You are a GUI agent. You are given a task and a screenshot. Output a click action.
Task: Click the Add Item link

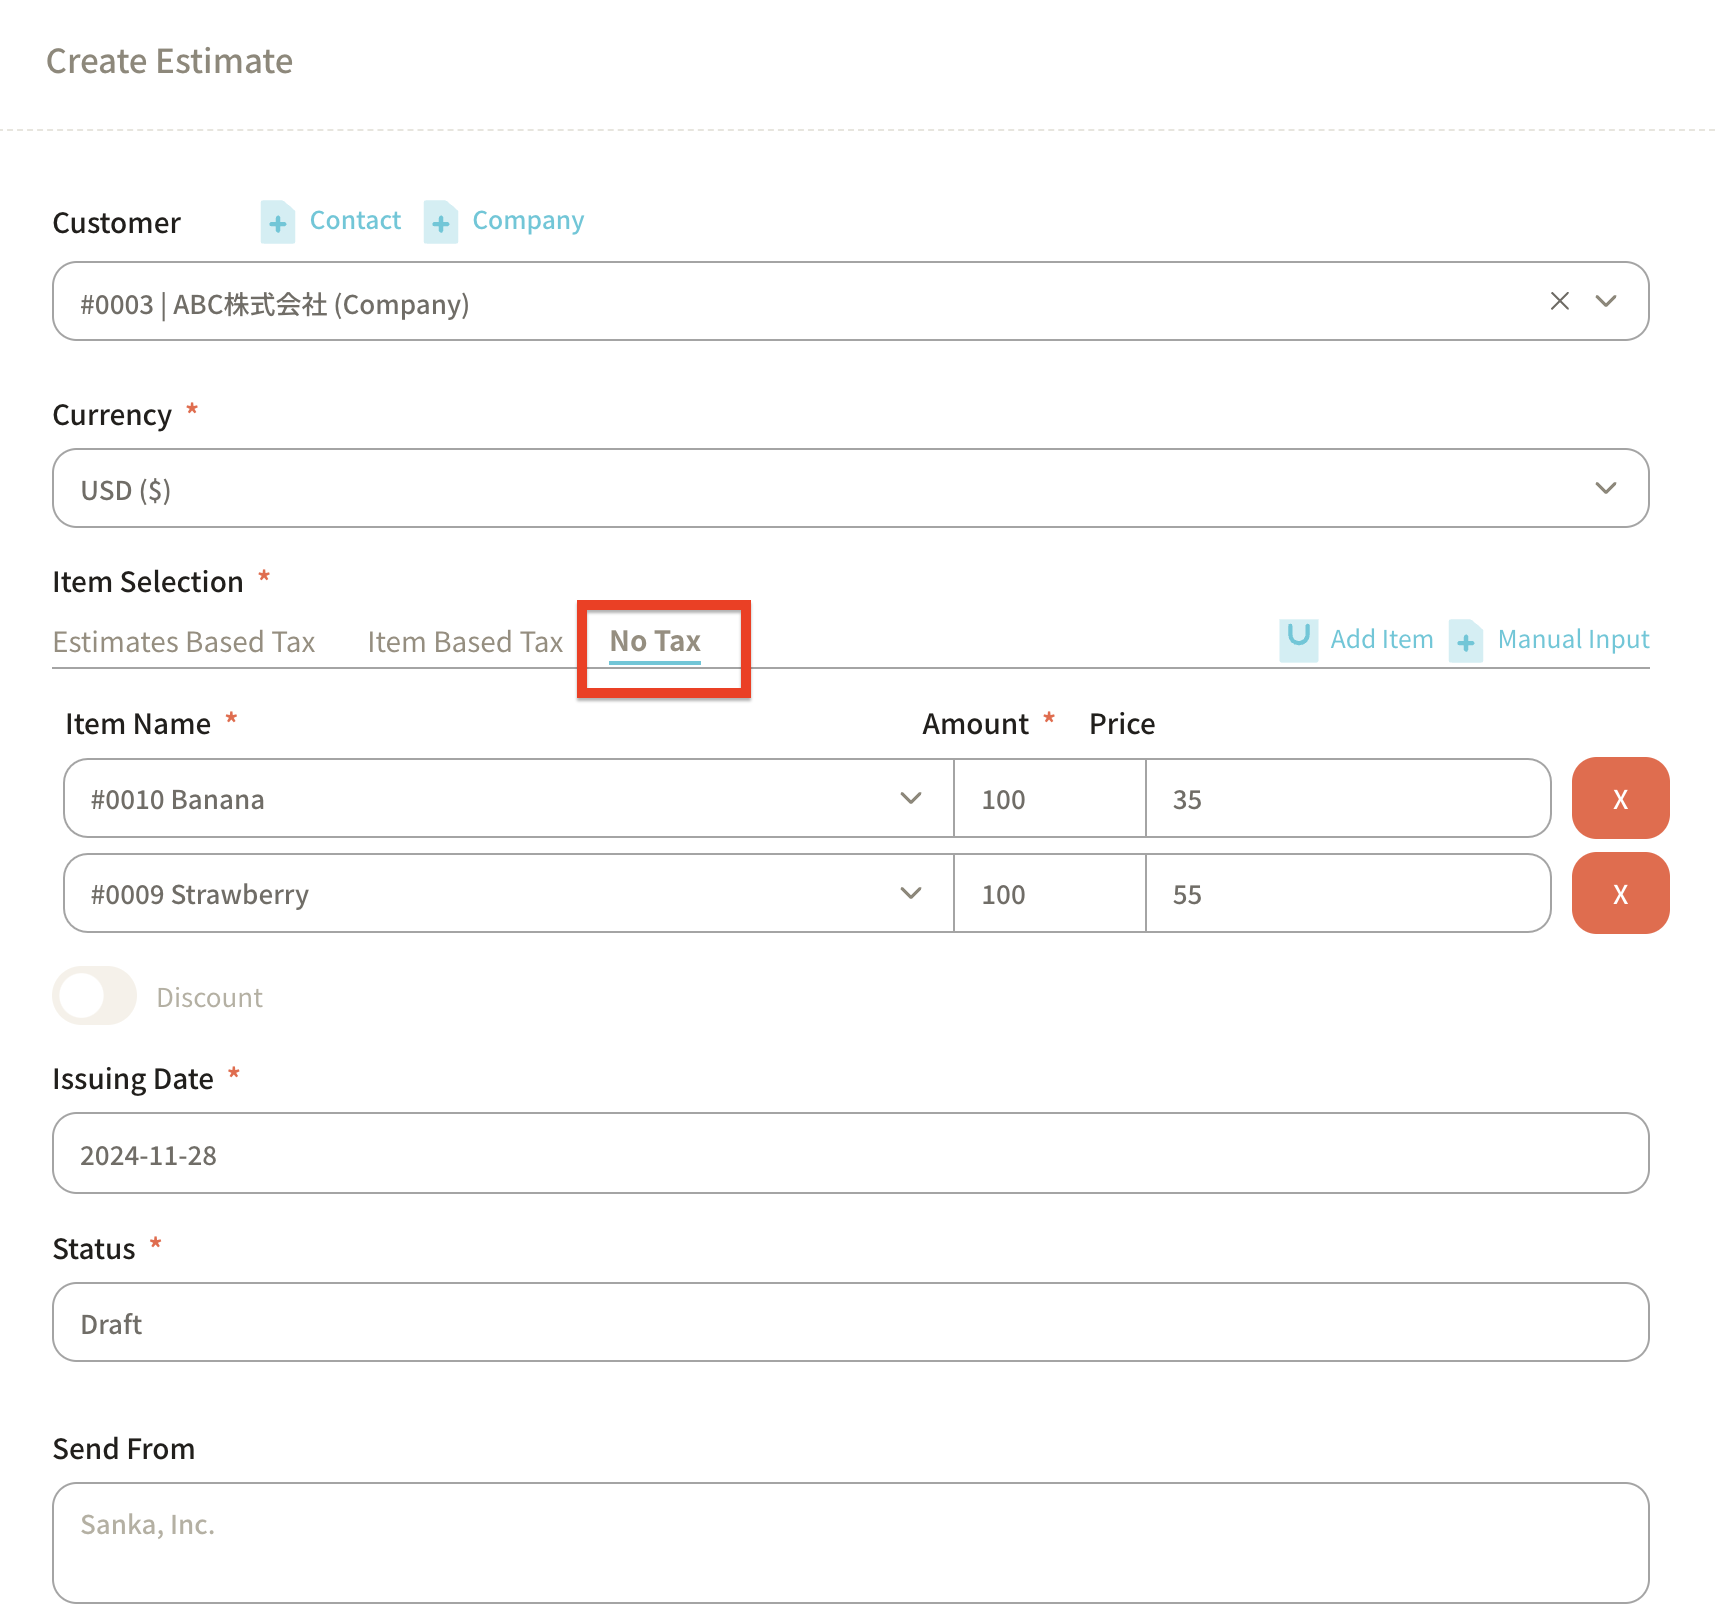1381,640
